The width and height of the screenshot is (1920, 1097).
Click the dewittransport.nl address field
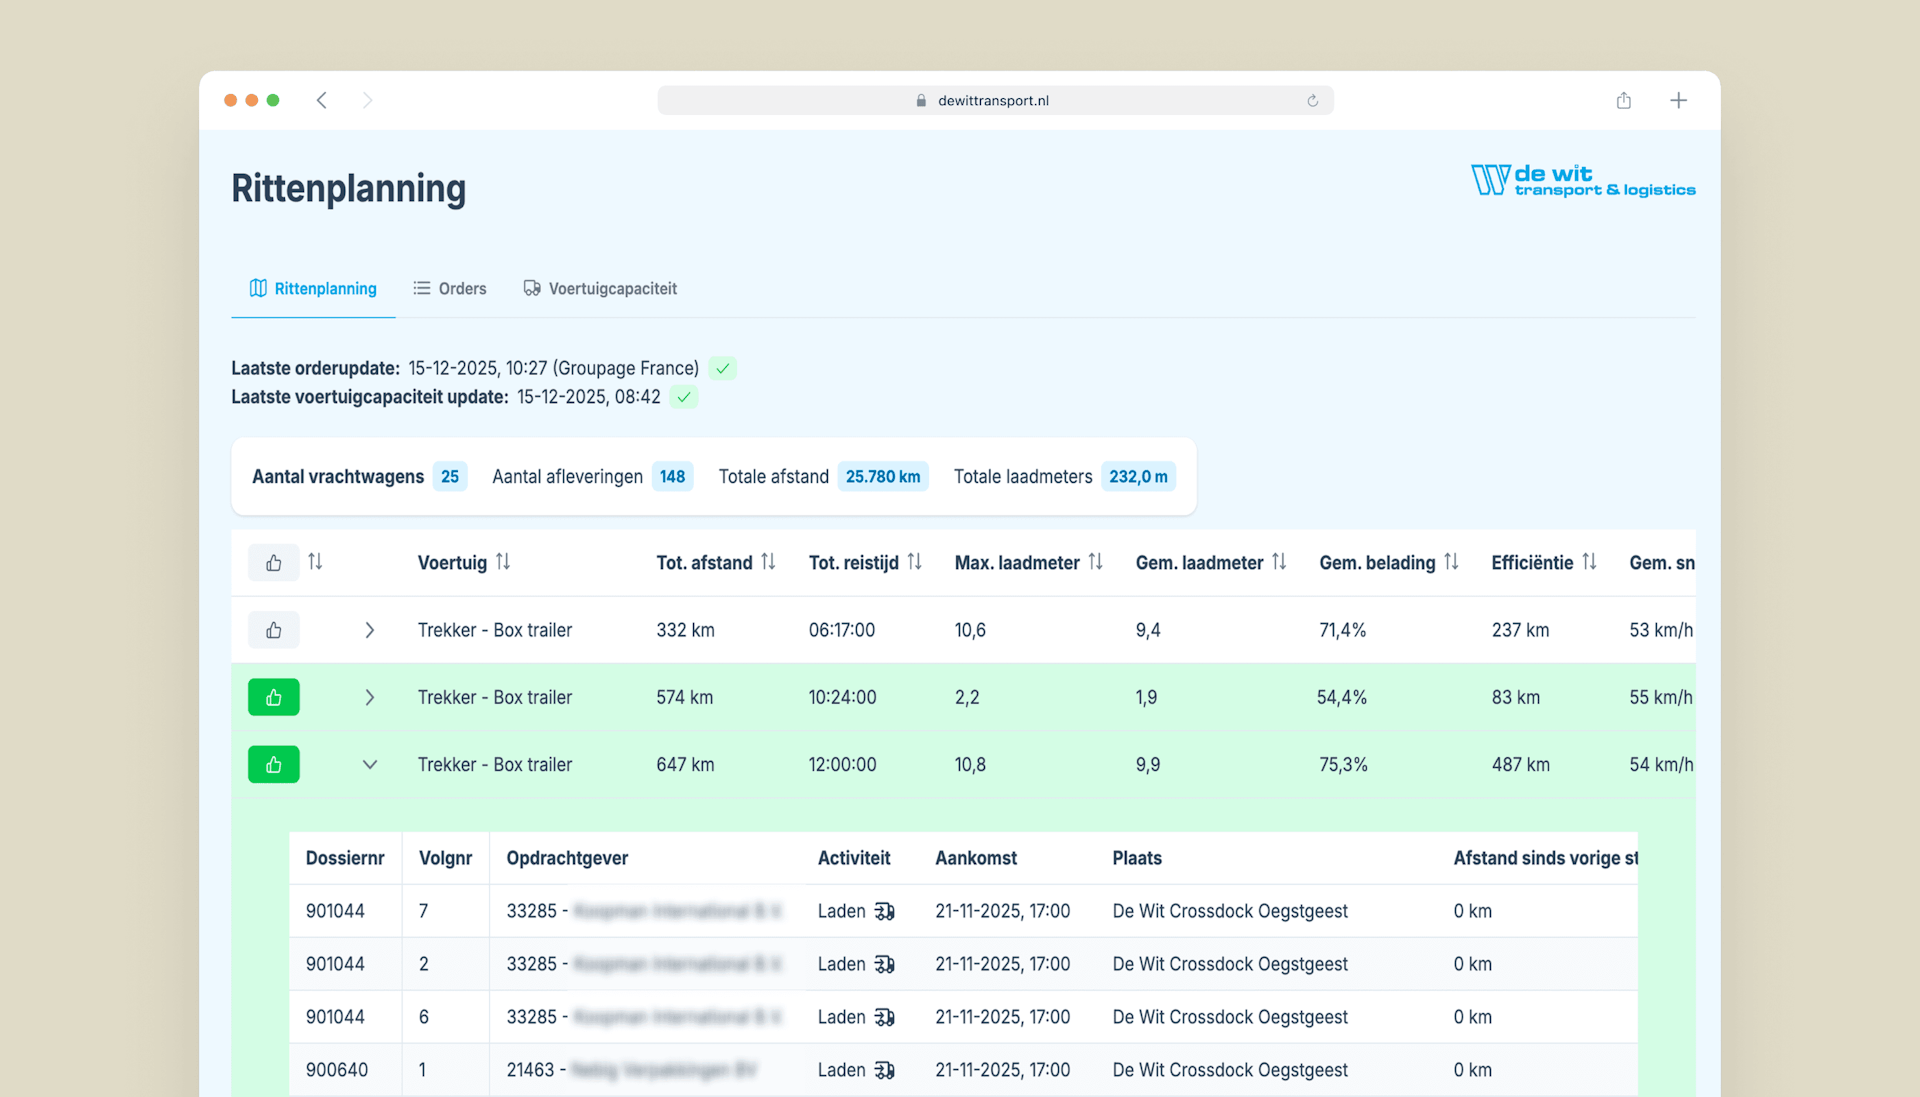coord(992,101)
